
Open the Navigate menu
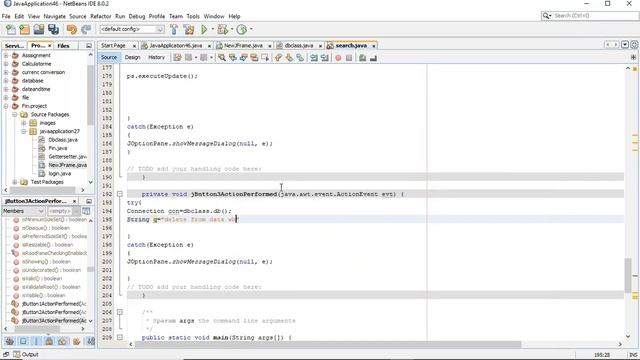pyautogui.click(x=54, y=16)
